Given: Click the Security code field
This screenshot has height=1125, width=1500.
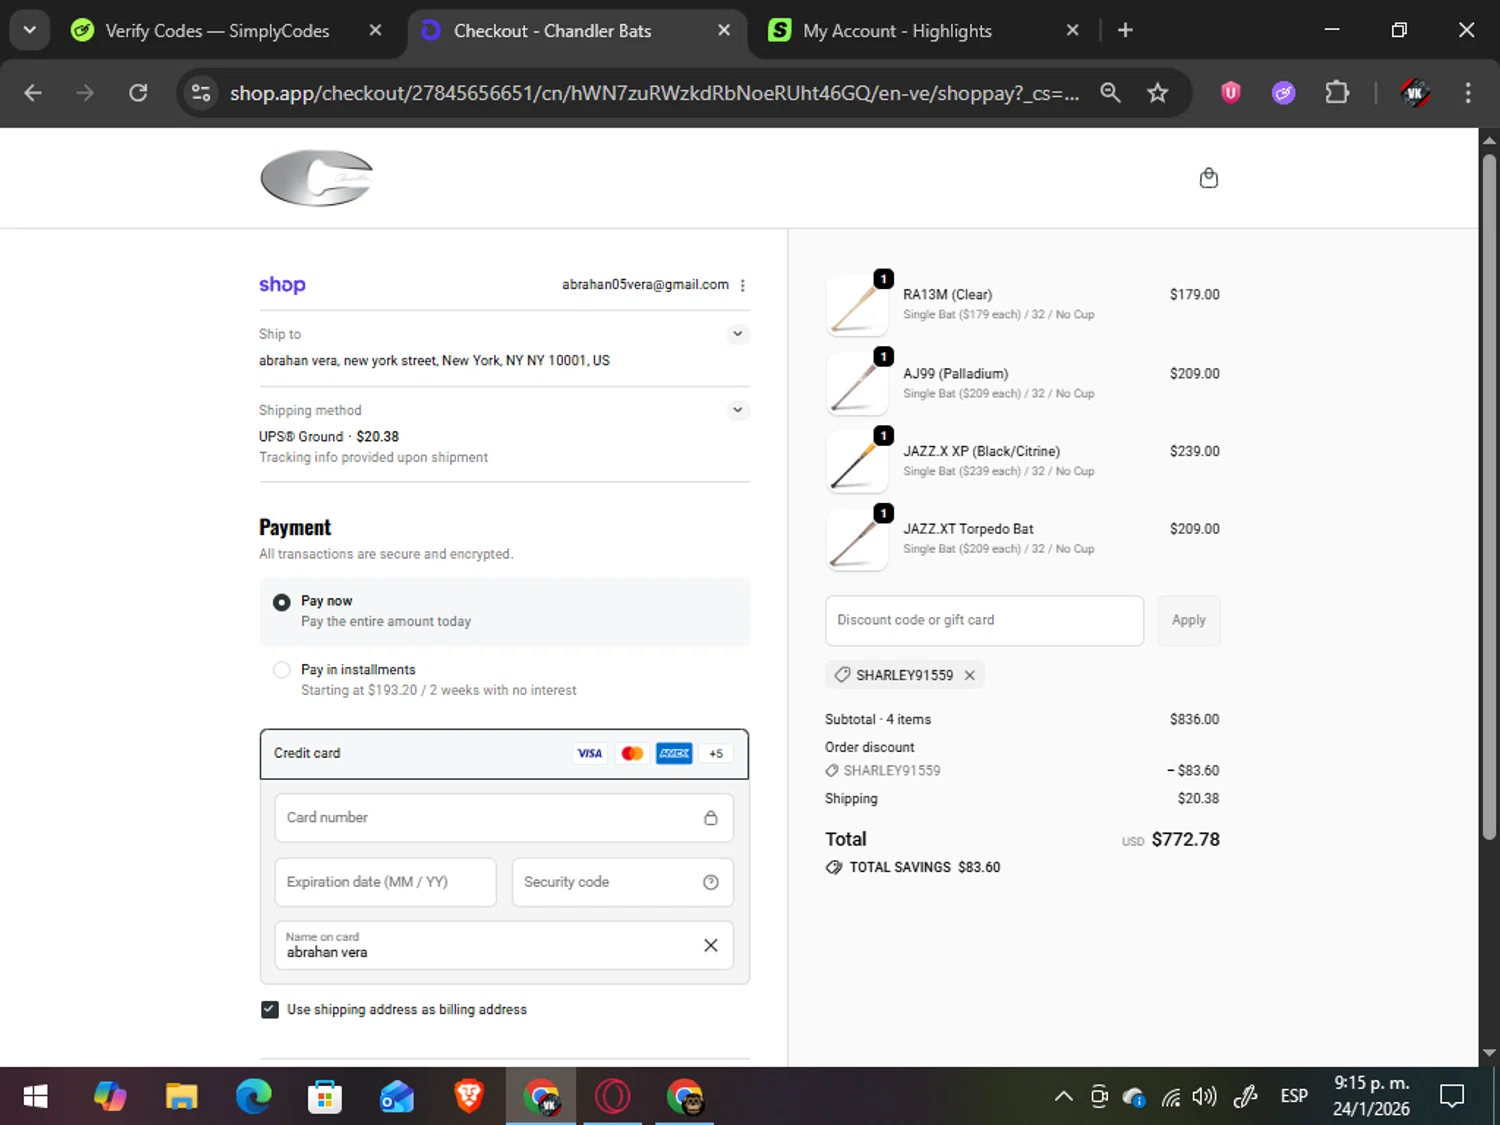Looking at the screenshot, I should (622, 882).
